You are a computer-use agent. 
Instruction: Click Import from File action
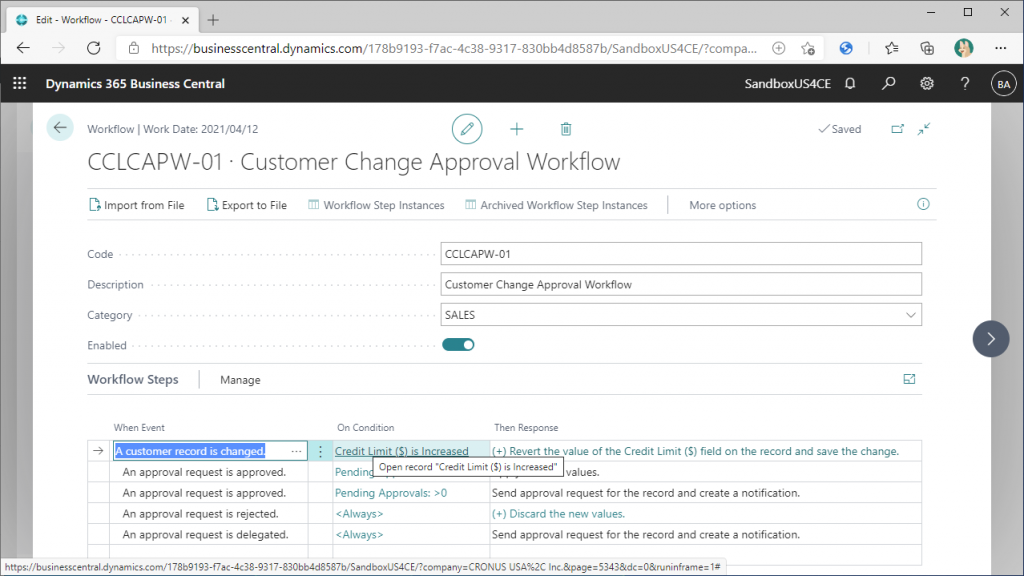(x=136, y=205)
